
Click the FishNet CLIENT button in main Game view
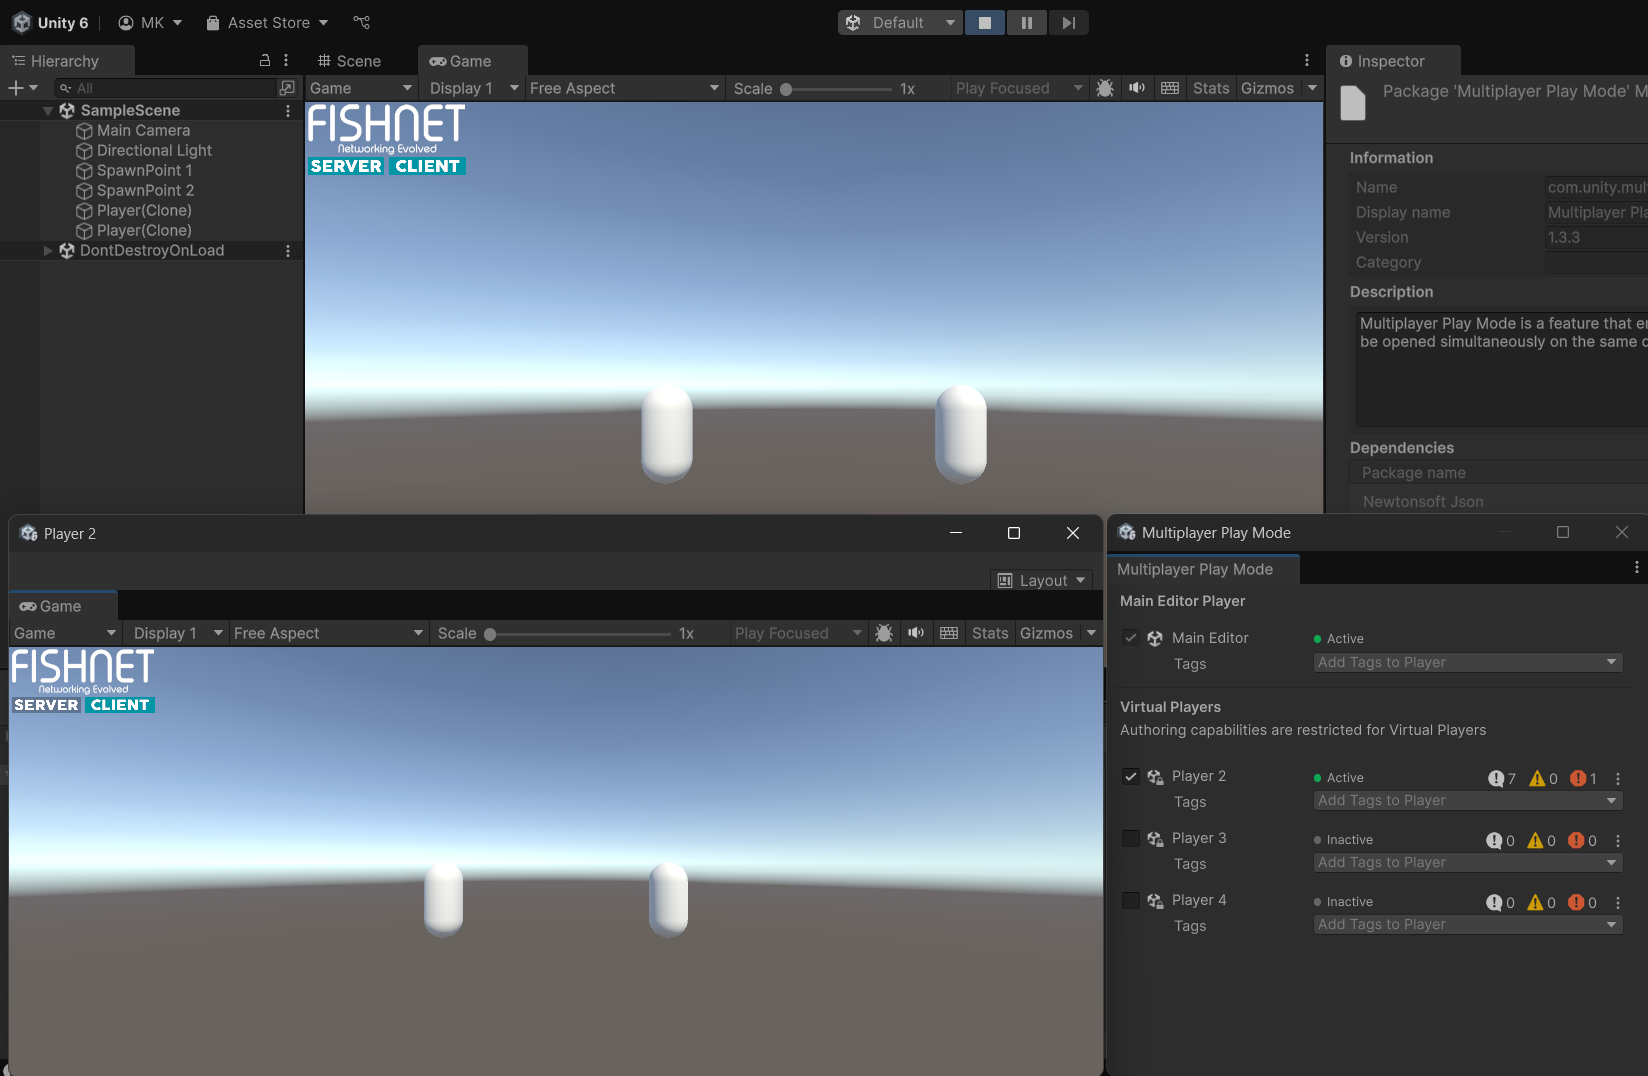427,166
